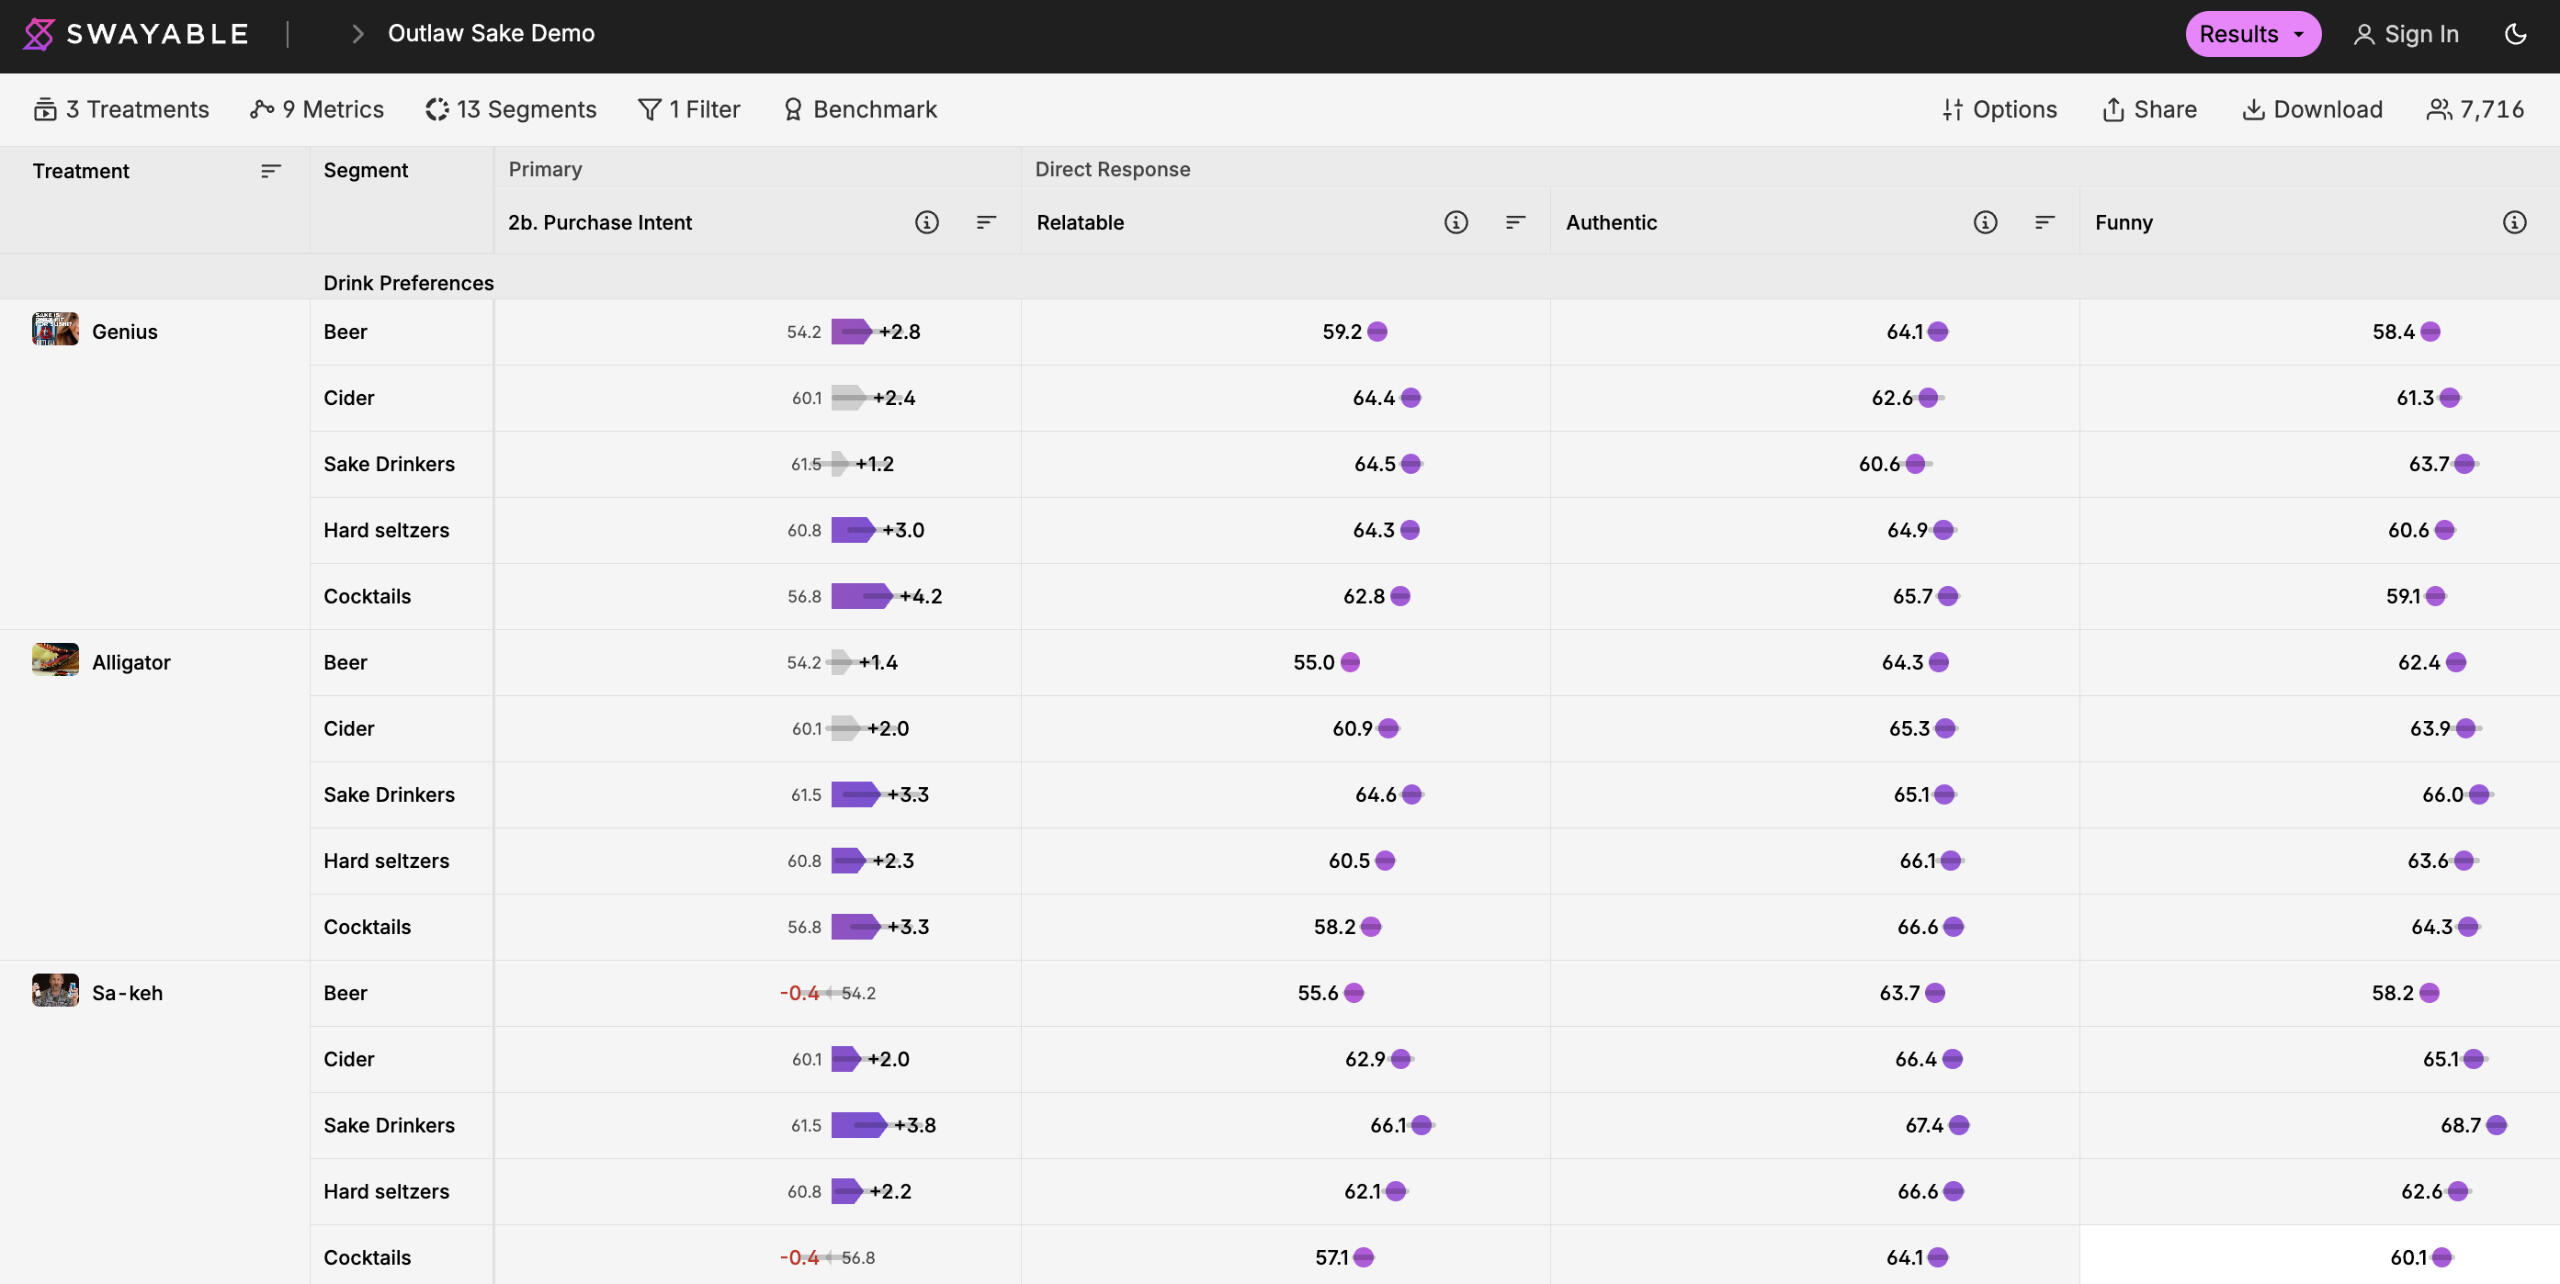Screen dimensions: 2560x1284
Task: Show info for the Authentic metric
Action: [x=1985, y=222]
